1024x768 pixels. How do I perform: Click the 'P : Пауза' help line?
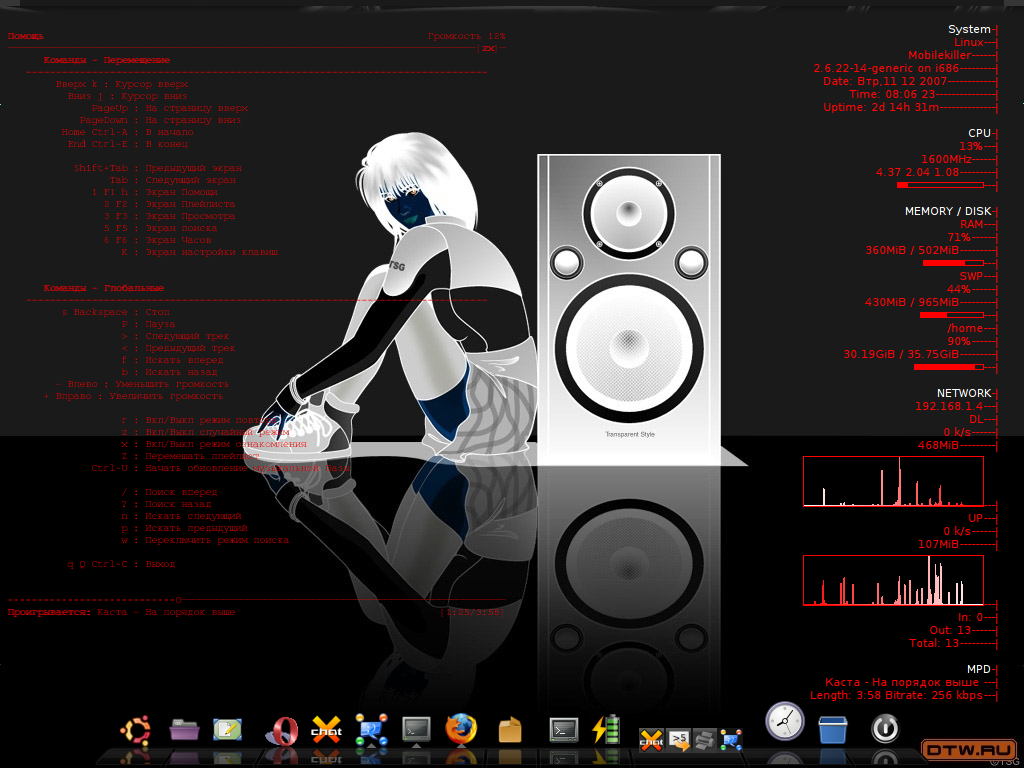[148, 324]
